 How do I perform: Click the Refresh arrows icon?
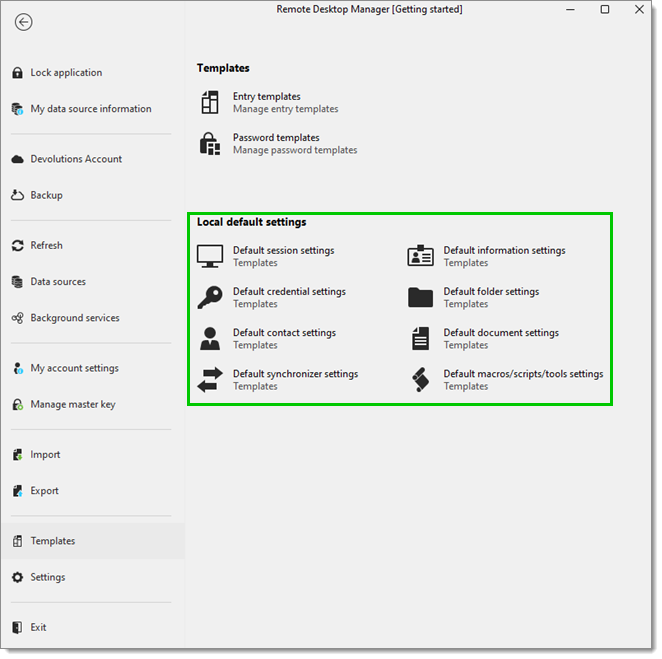click(17, 245)
